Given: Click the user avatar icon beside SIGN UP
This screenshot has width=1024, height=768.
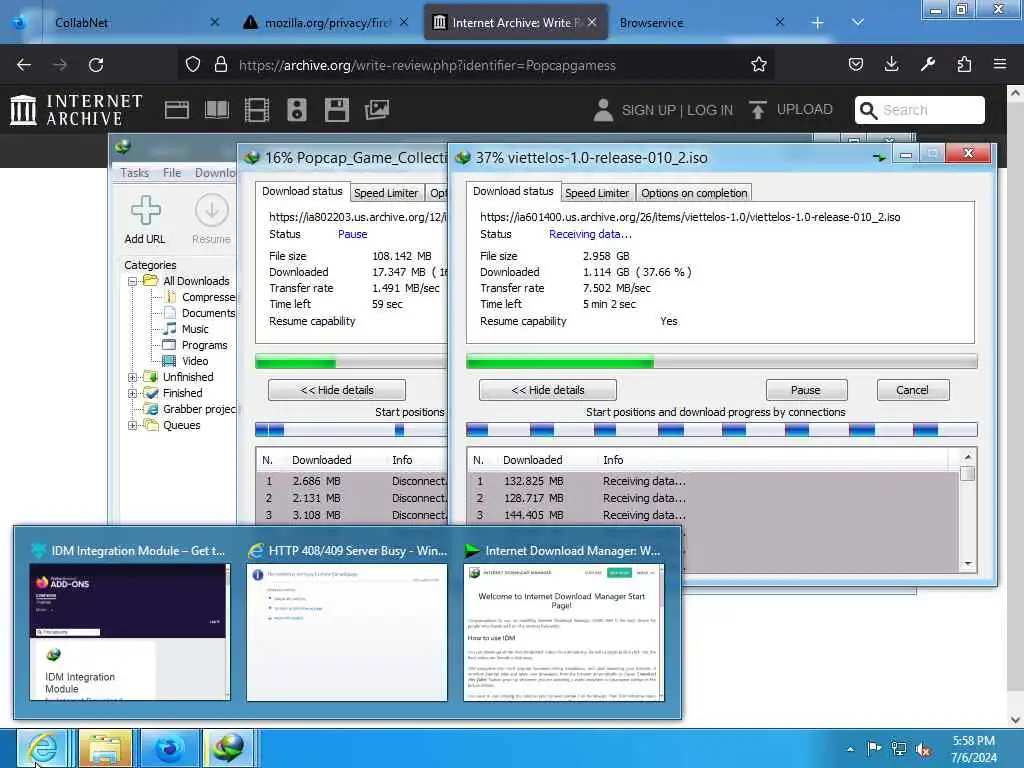Looking at the screenshot, I should point(603,110).
